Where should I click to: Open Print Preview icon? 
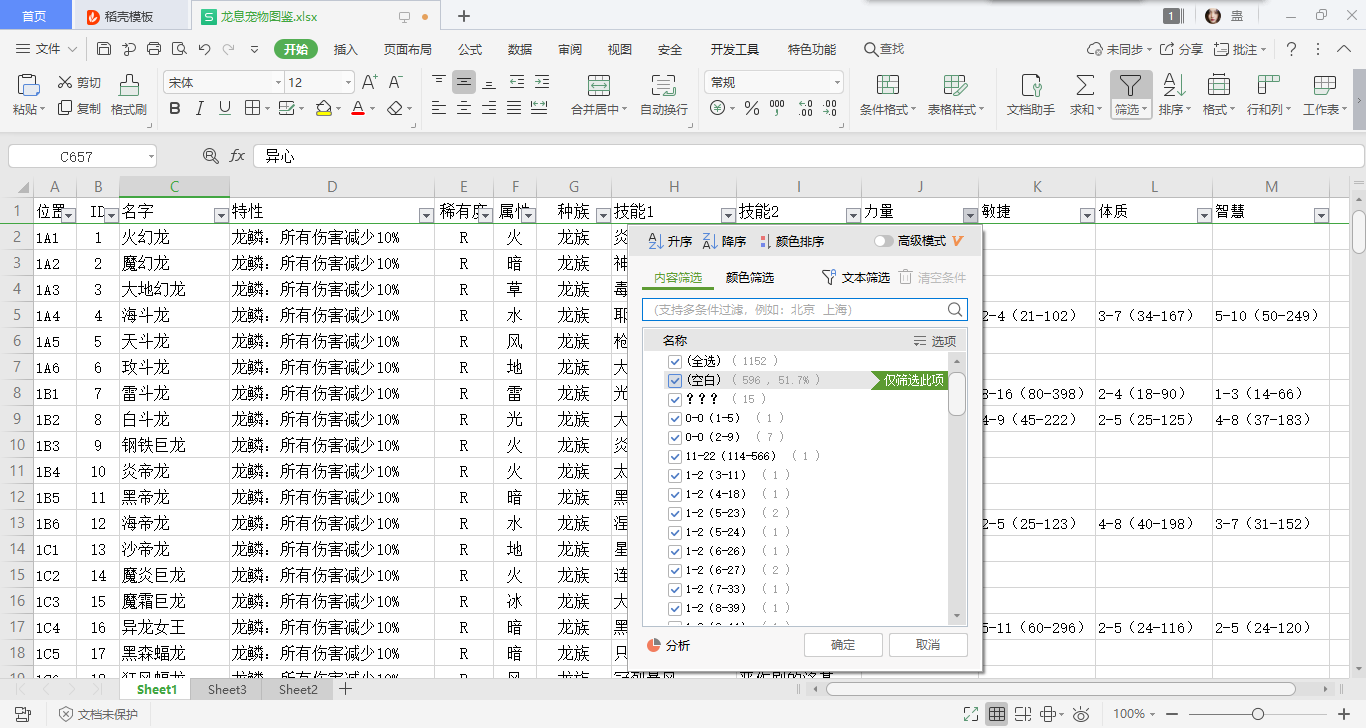coord(179,49)
